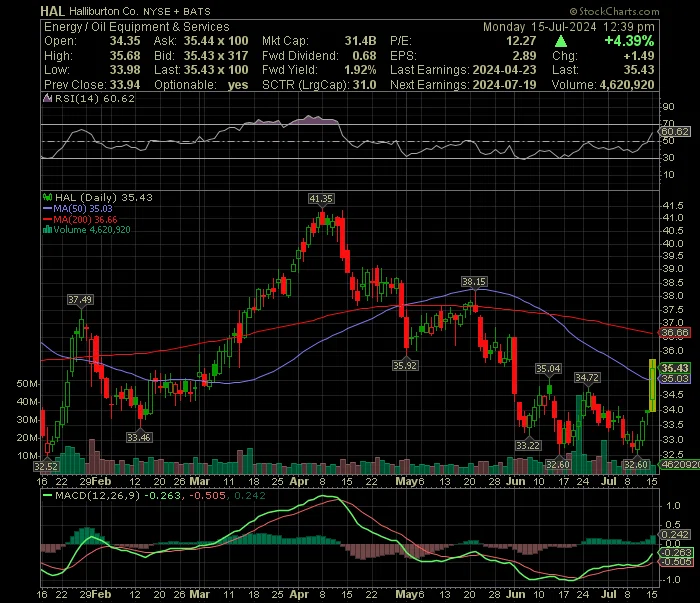This screenshot has height=603, width=700.
Task: Click the 4620920 volume axis tag
Action: tap(679, 464)
